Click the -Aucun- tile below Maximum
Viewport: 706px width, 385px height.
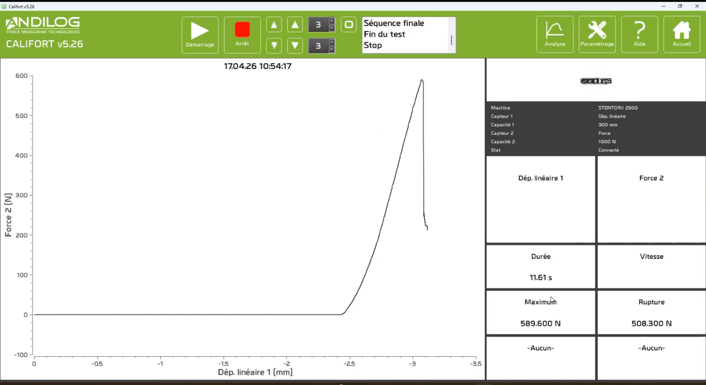click(x=541, y=358)
